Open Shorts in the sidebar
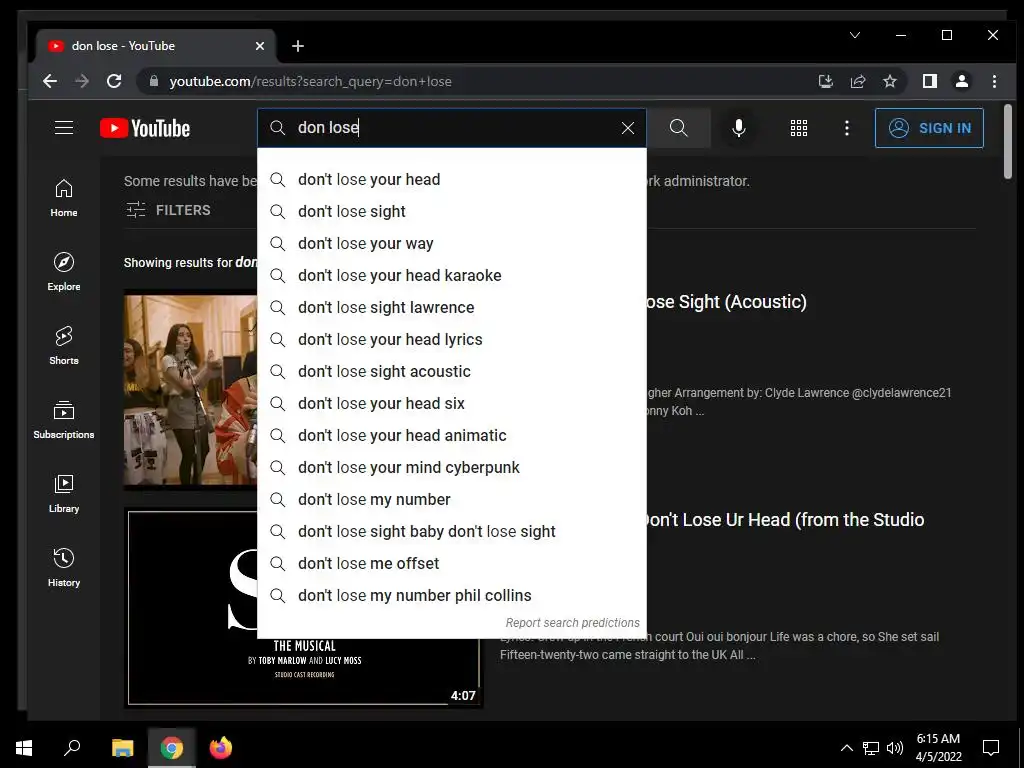This screenshot has width=1024, height=768. pyautogui.click(x=64, y=345)
